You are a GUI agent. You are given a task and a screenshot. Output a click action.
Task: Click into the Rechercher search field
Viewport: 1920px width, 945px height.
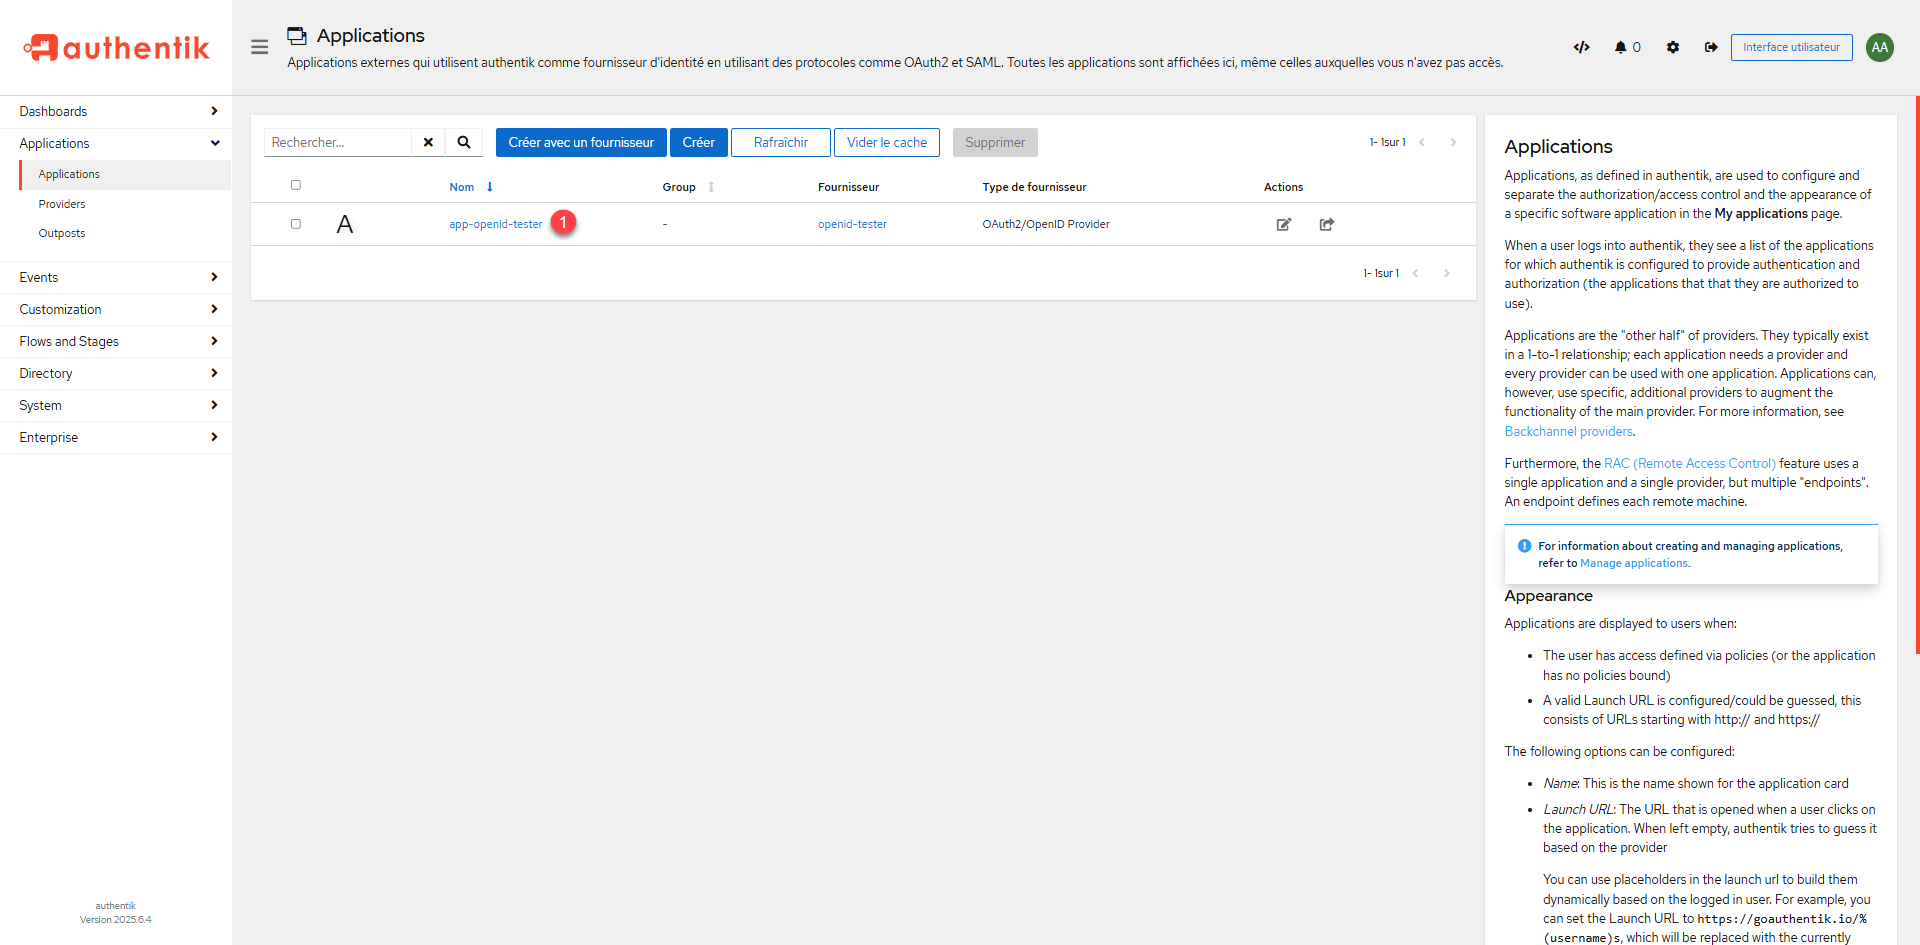click(338, 142)
